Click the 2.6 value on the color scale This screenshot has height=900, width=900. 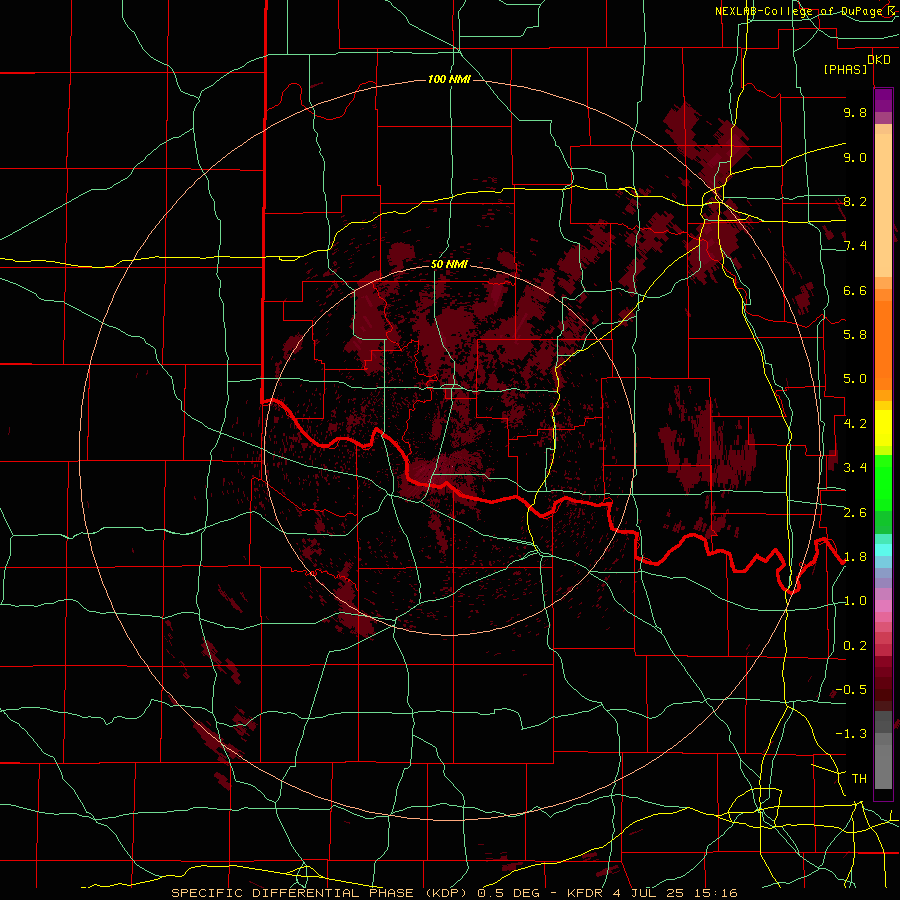(855, 513)
